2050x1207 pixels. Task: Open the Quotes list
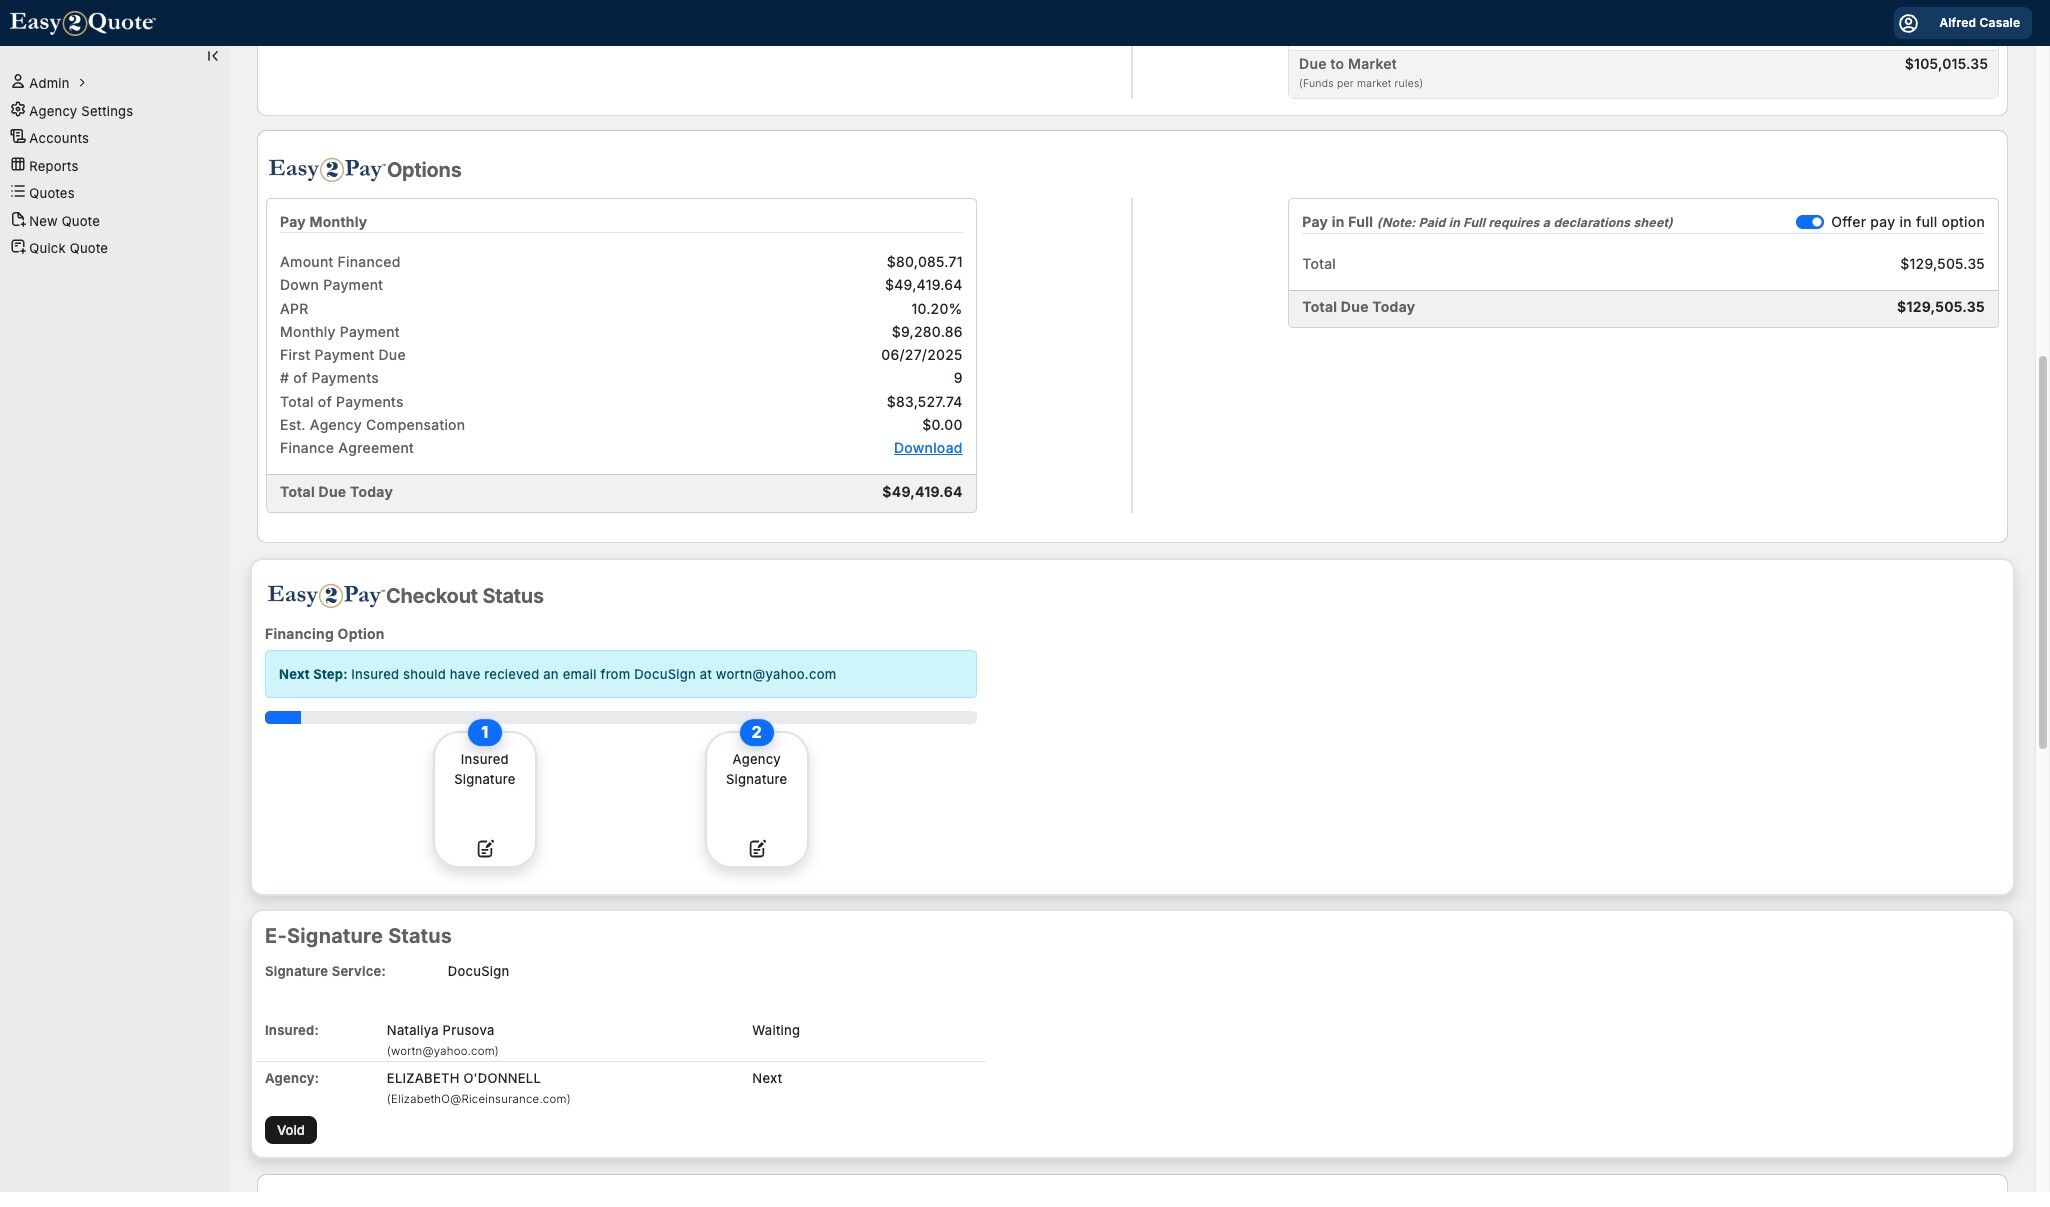point(51,192)
